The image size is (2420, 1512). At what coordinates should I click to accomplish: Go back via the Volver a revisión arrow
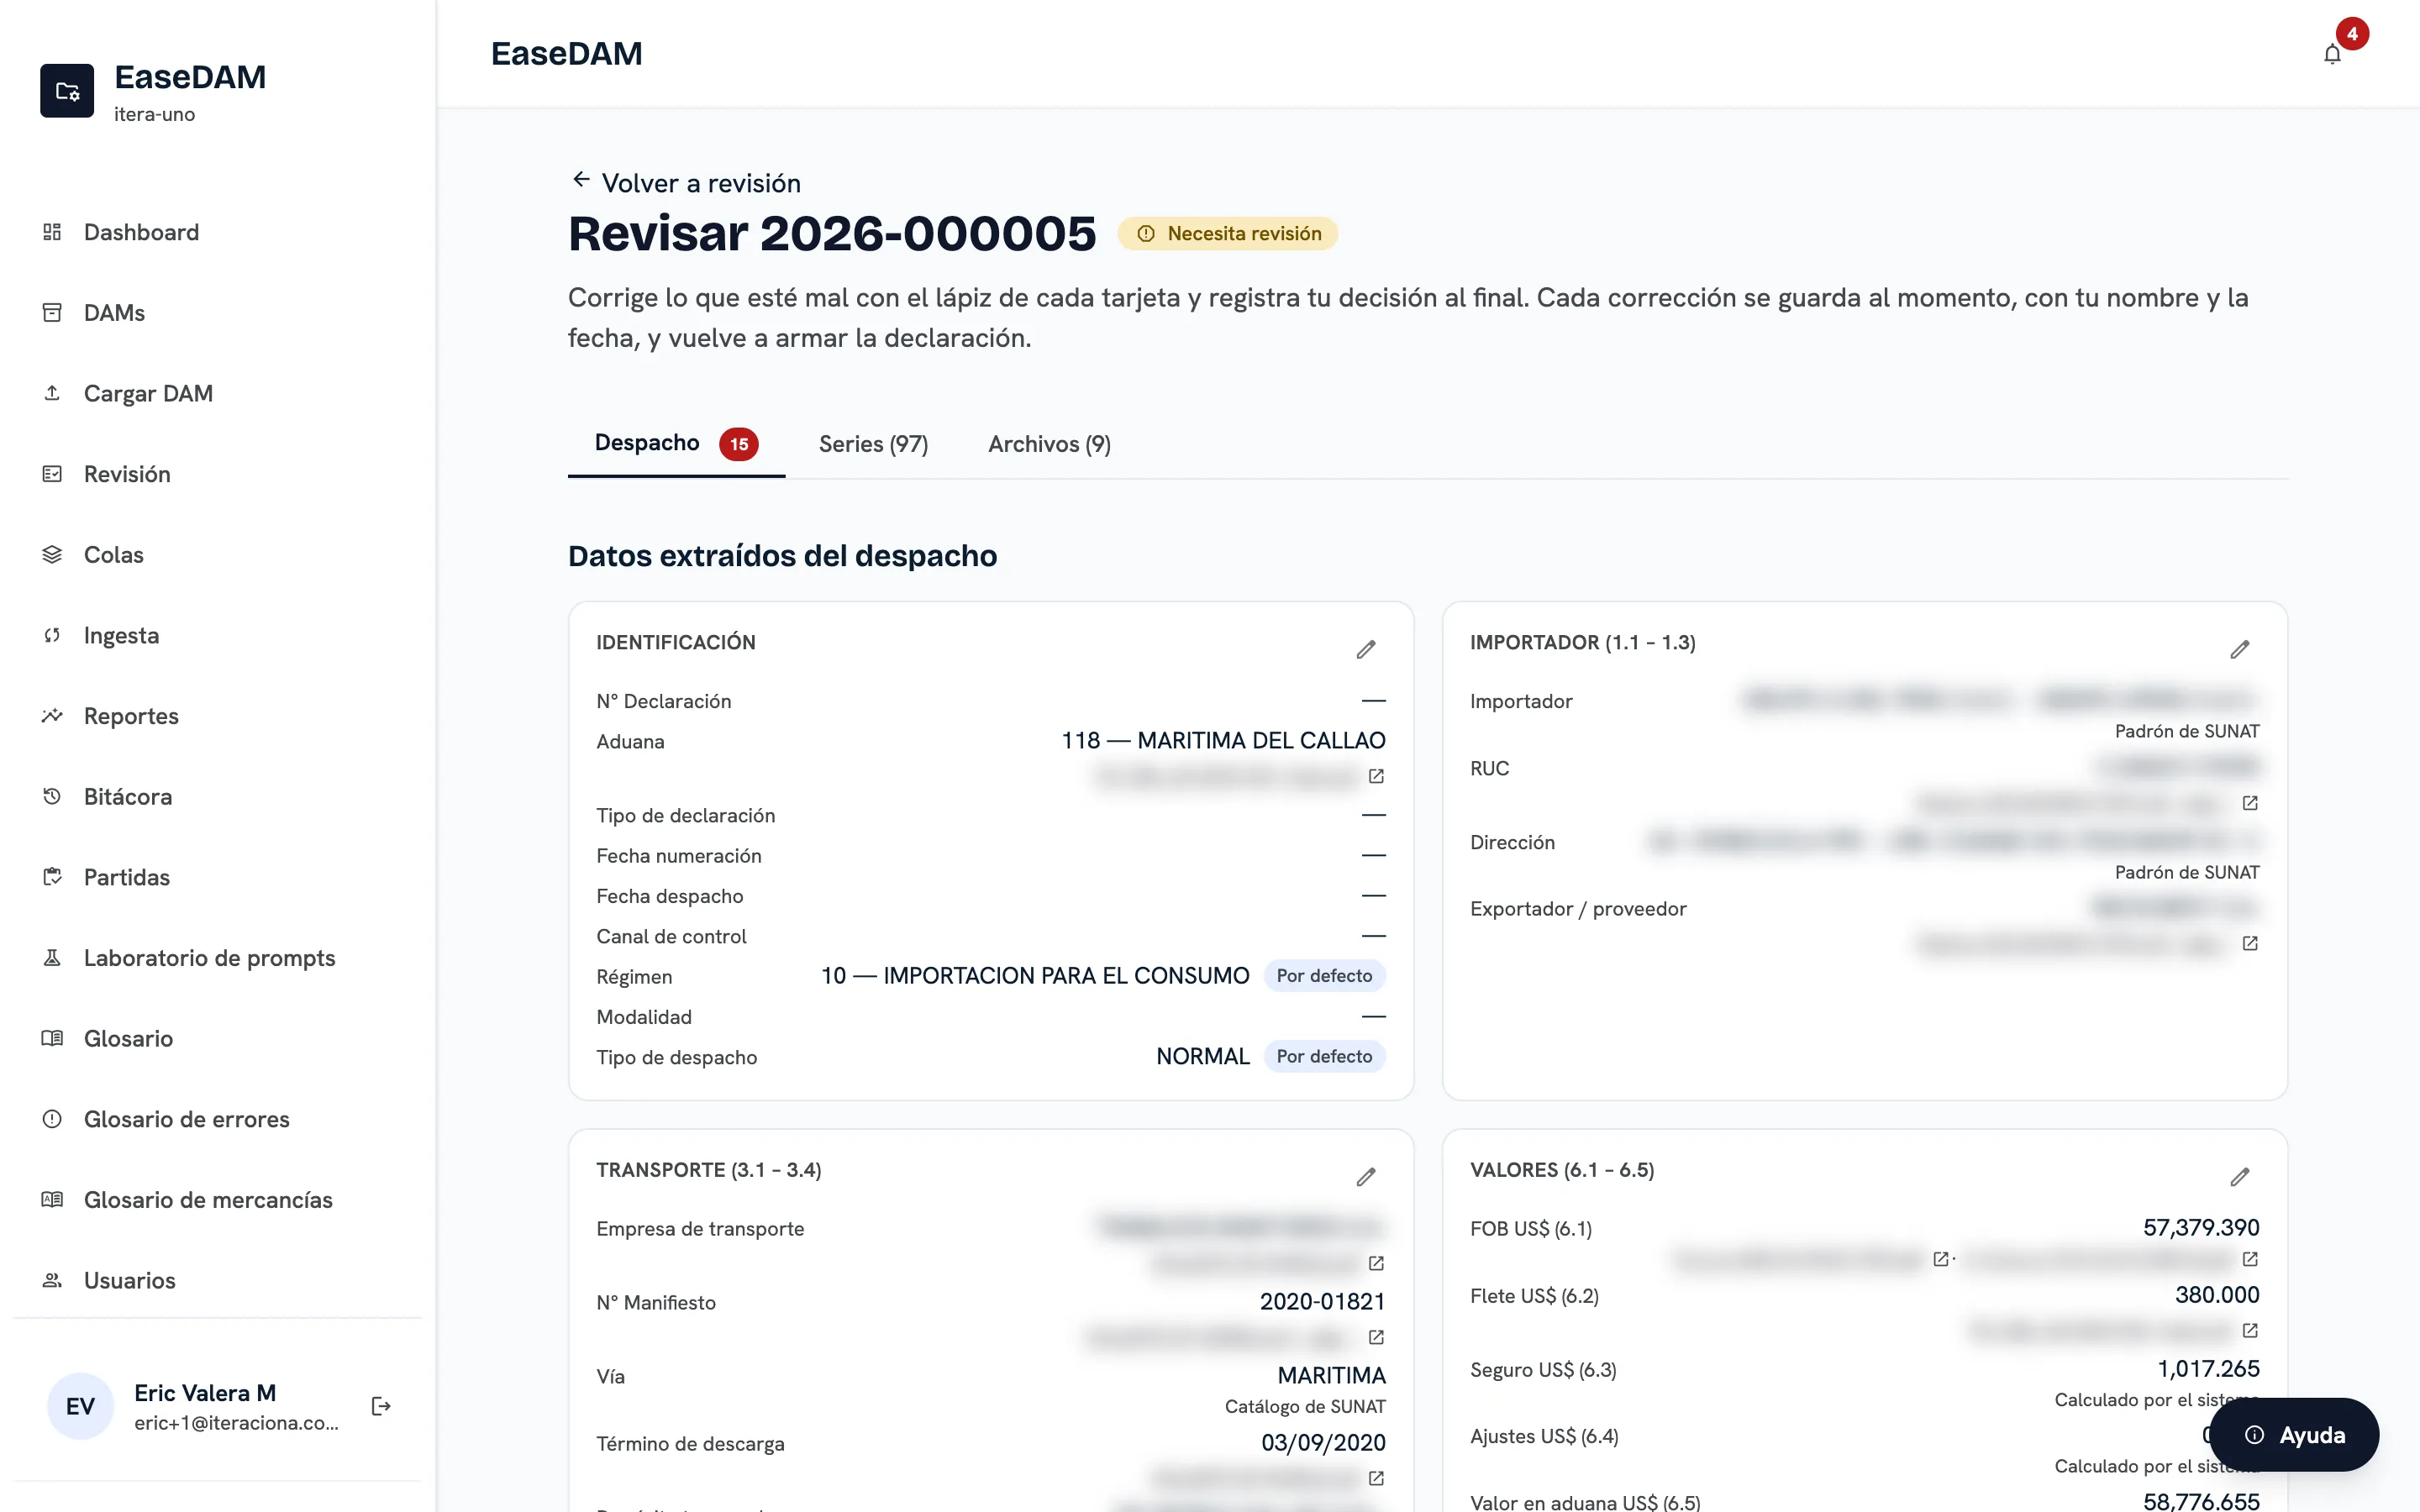click(581, 180)
